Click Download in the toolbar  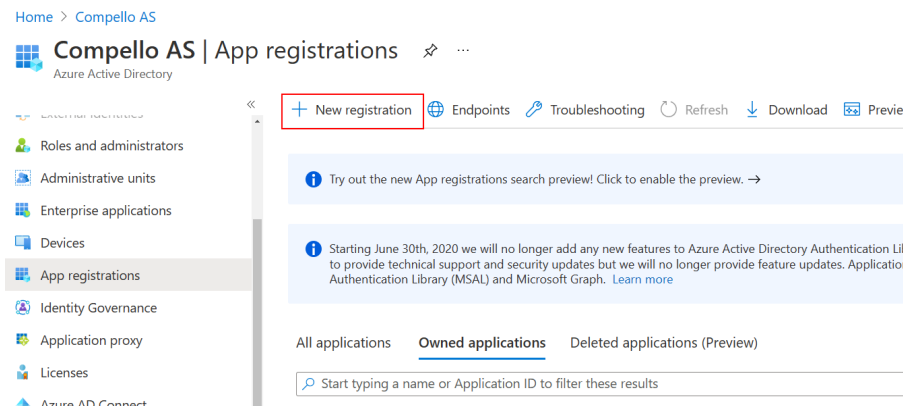click(786, 110)
